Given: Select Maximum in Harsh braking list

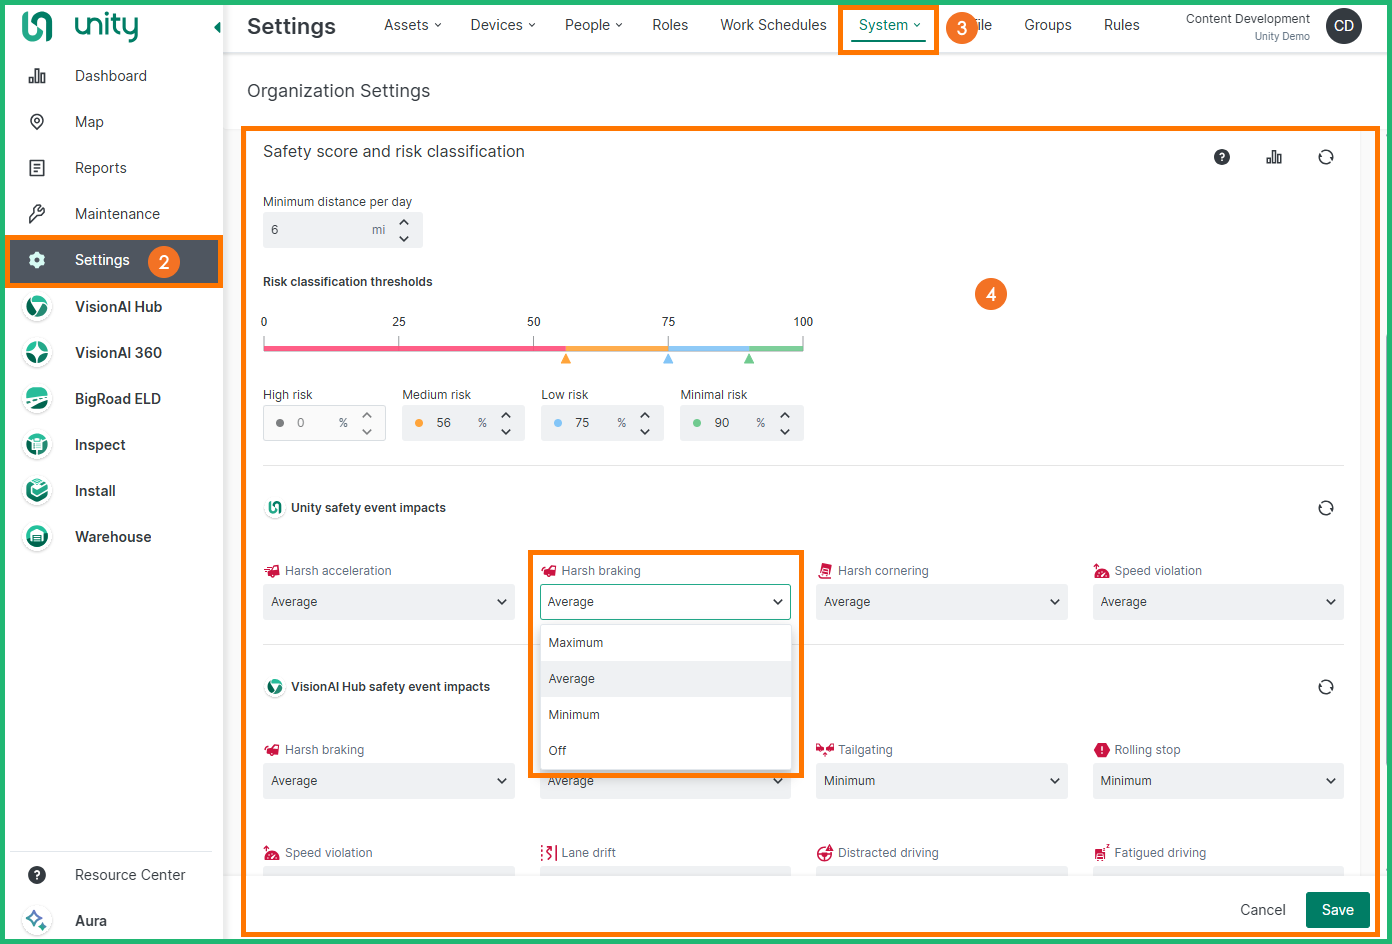Looking at the screenshot, I should coord(576,643).
